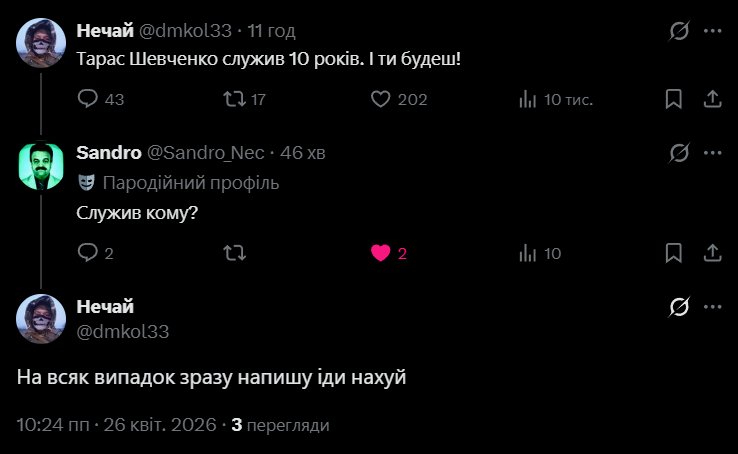738x454 pixels.
Task: Share the first post by Нечай
Action: pyautogui.click(x=712, y=99)
